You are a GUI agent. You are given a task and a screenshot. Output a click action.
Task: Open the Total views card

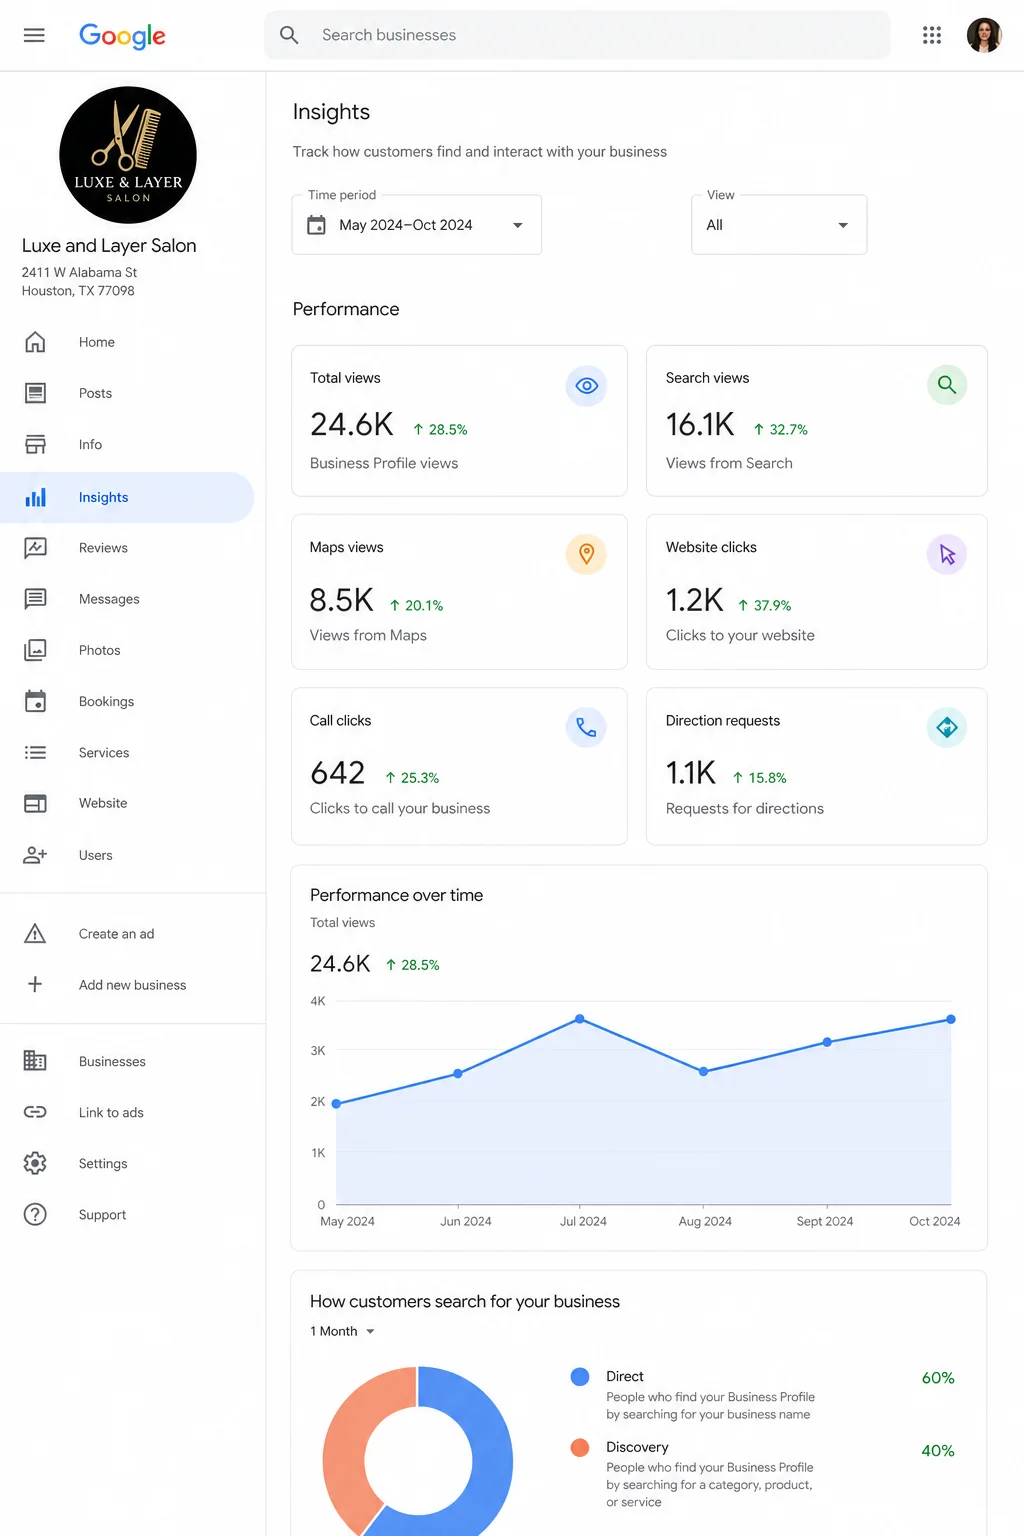(459, 421)
